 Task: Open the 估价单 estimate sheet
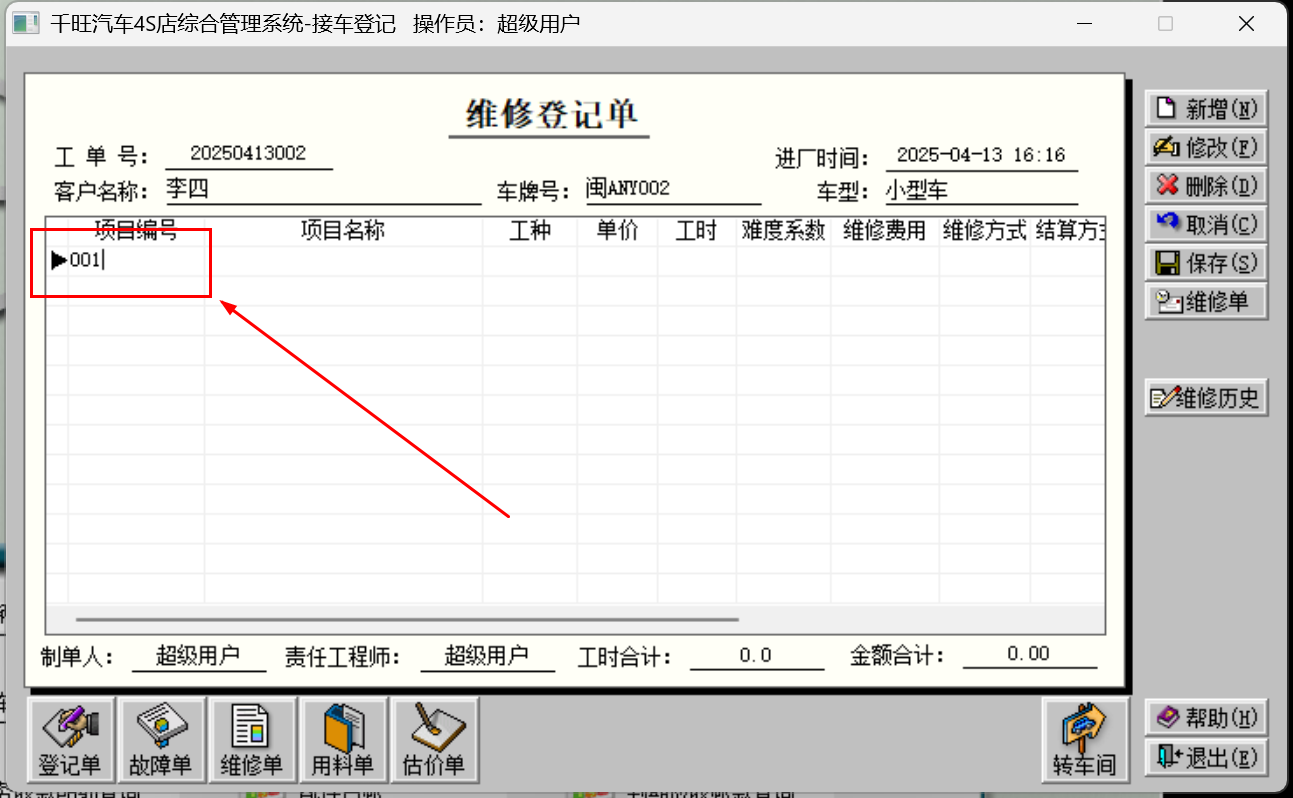pos(434,740)
